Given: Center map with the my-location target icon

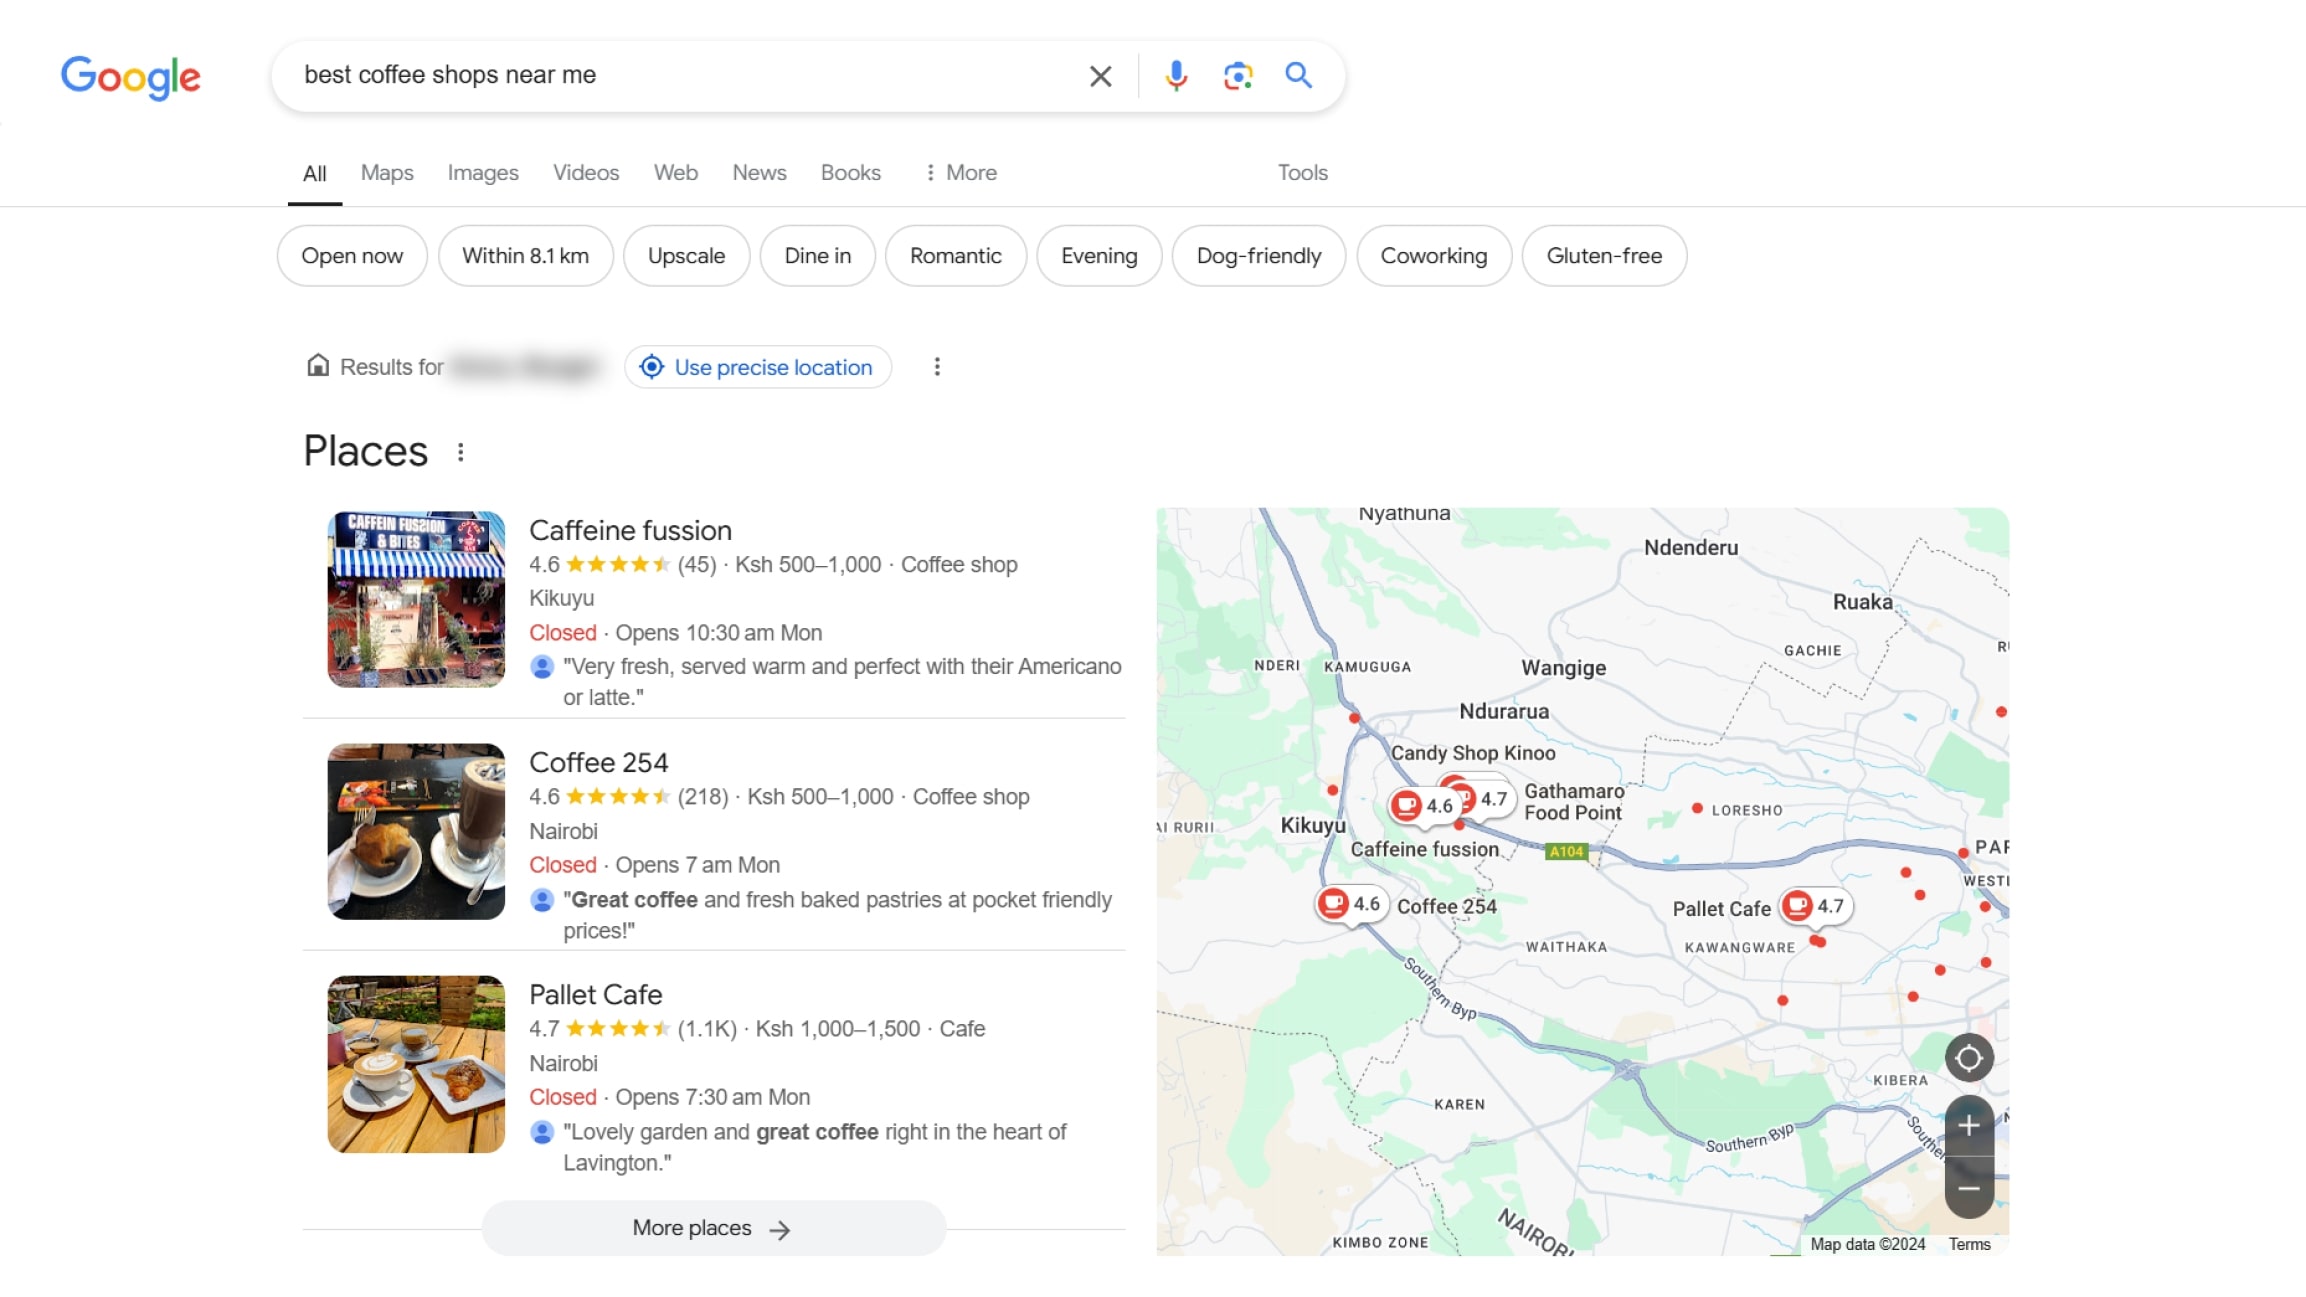Looking at the screenshot, I should (x=1968, y=1058).
